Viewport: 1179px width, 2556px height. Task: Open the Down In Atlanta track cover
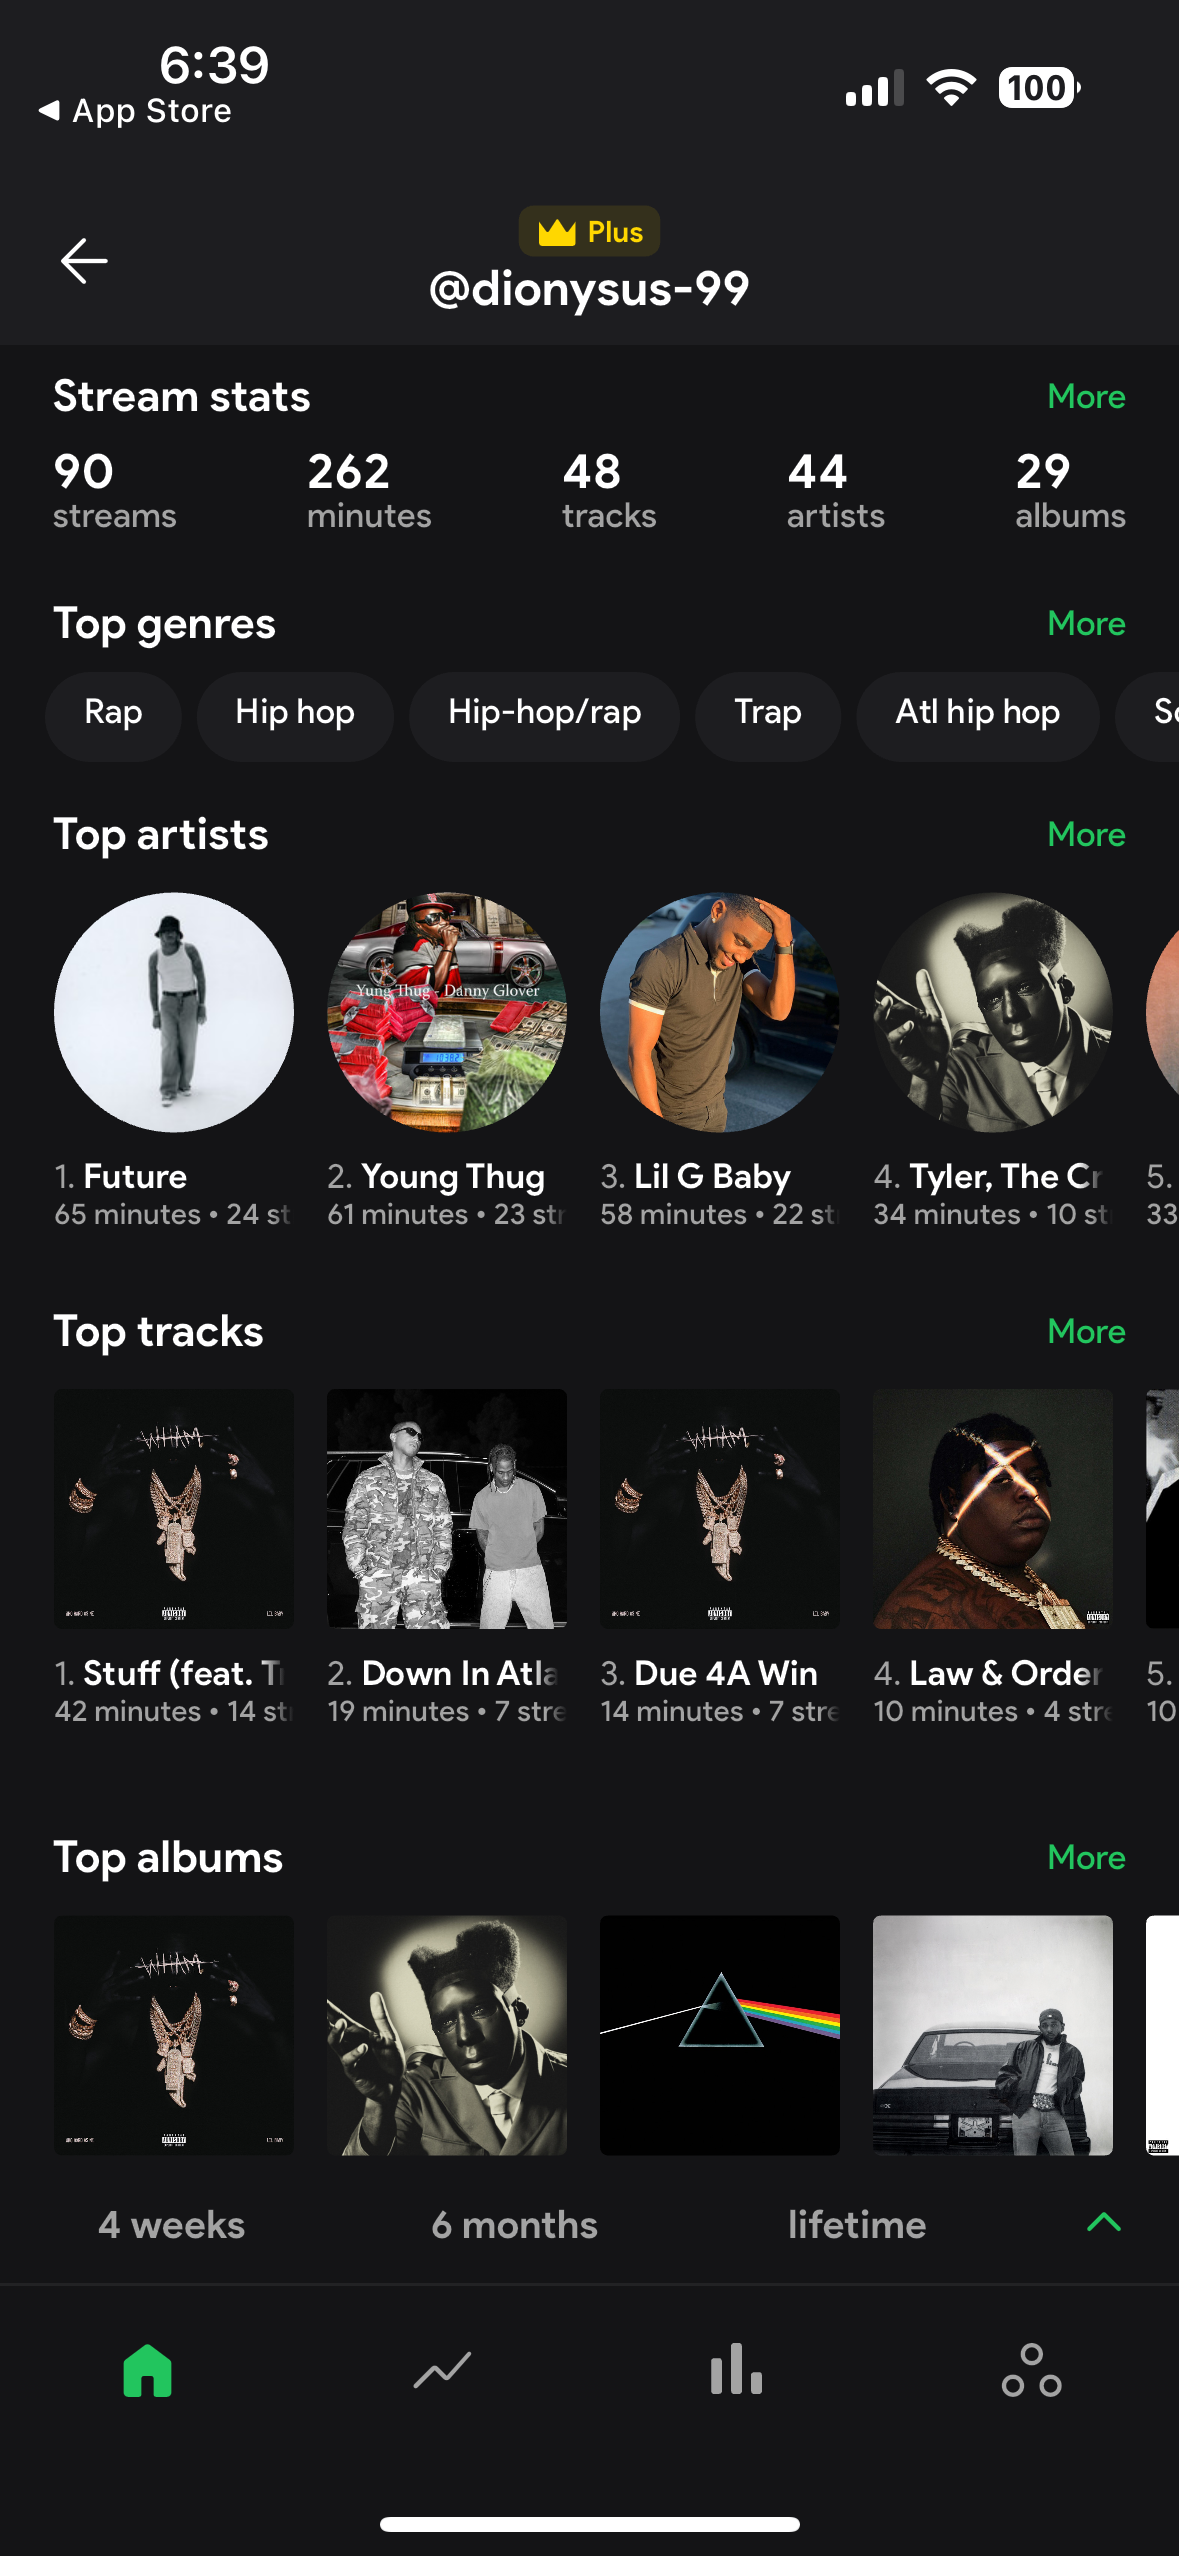click(x=447, y=1508)
